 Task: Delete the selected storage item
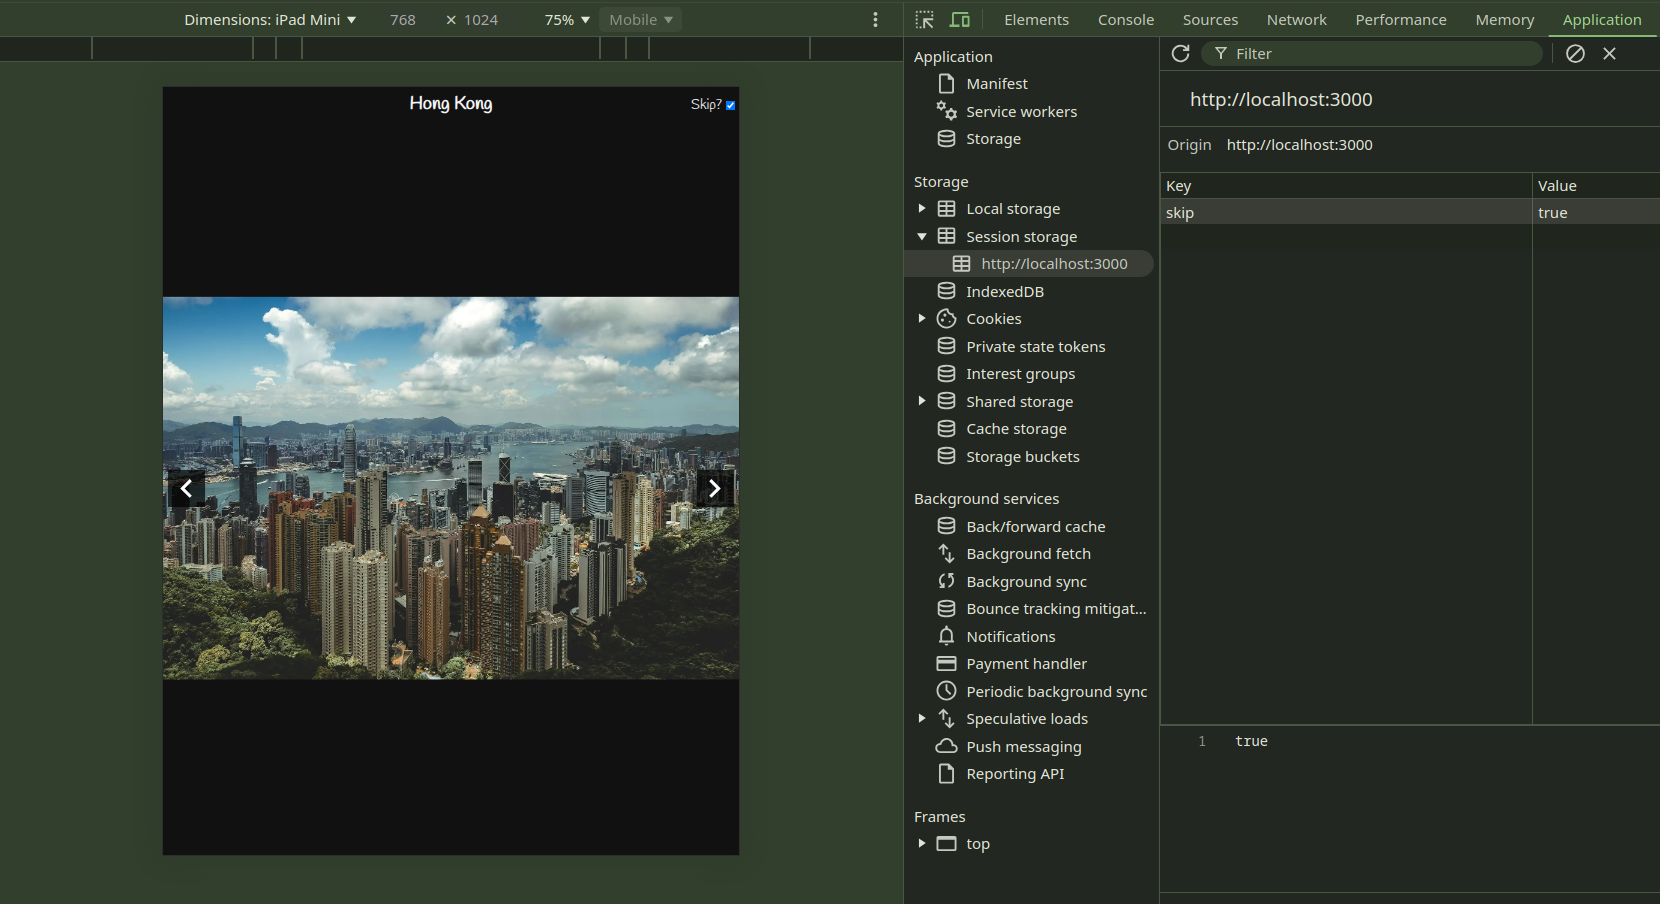1610,54
